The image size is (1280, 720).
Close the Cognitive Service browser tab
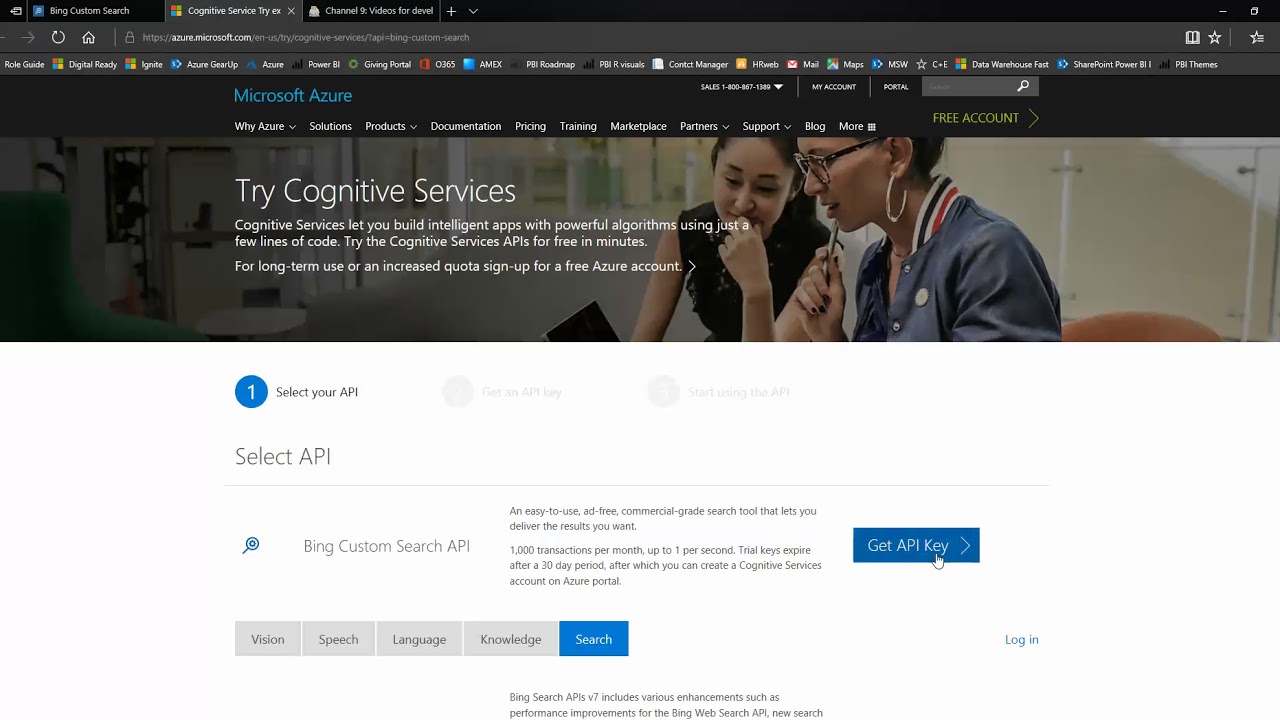pos(291,11)
